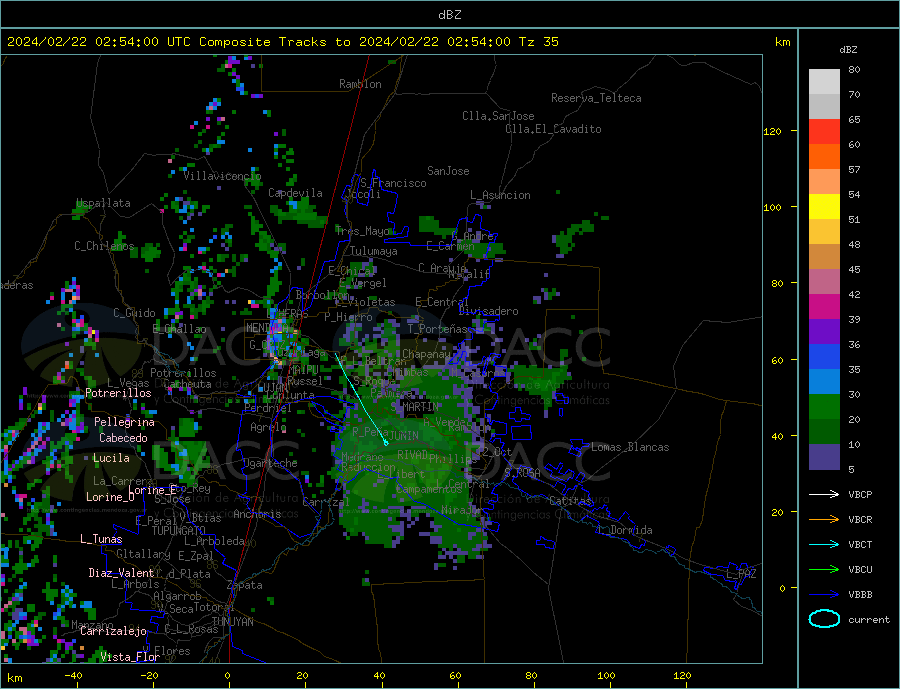Viewport: 900px width, 689px height.
Task: Click the light blue 35 dBZ swatch
Action: point(824,381)
